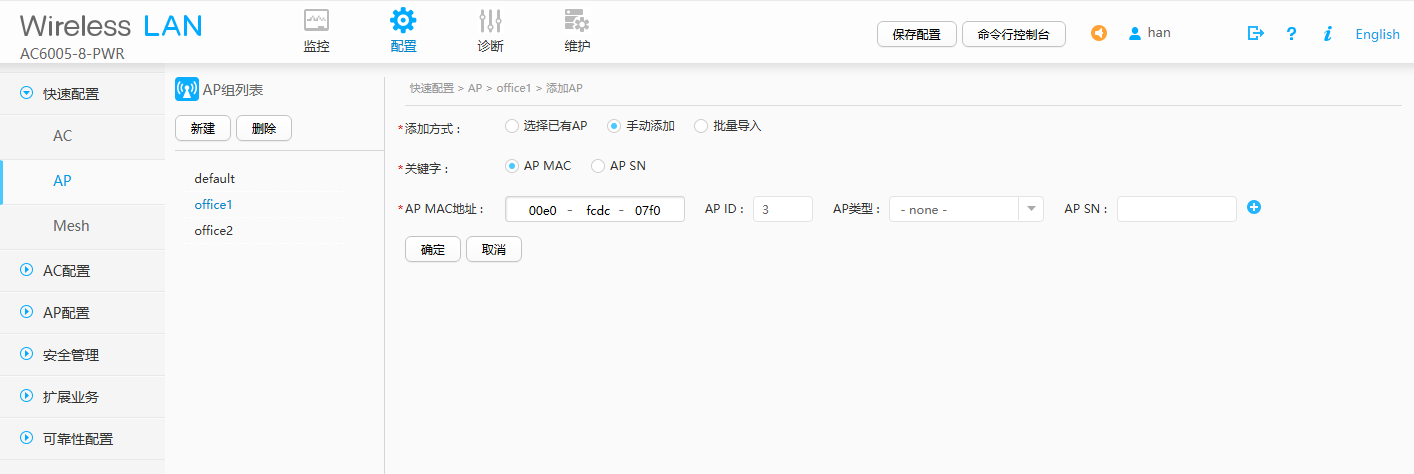1414x474 pixels.
Task: Switch language to English
Action: tap(1377, 34)
